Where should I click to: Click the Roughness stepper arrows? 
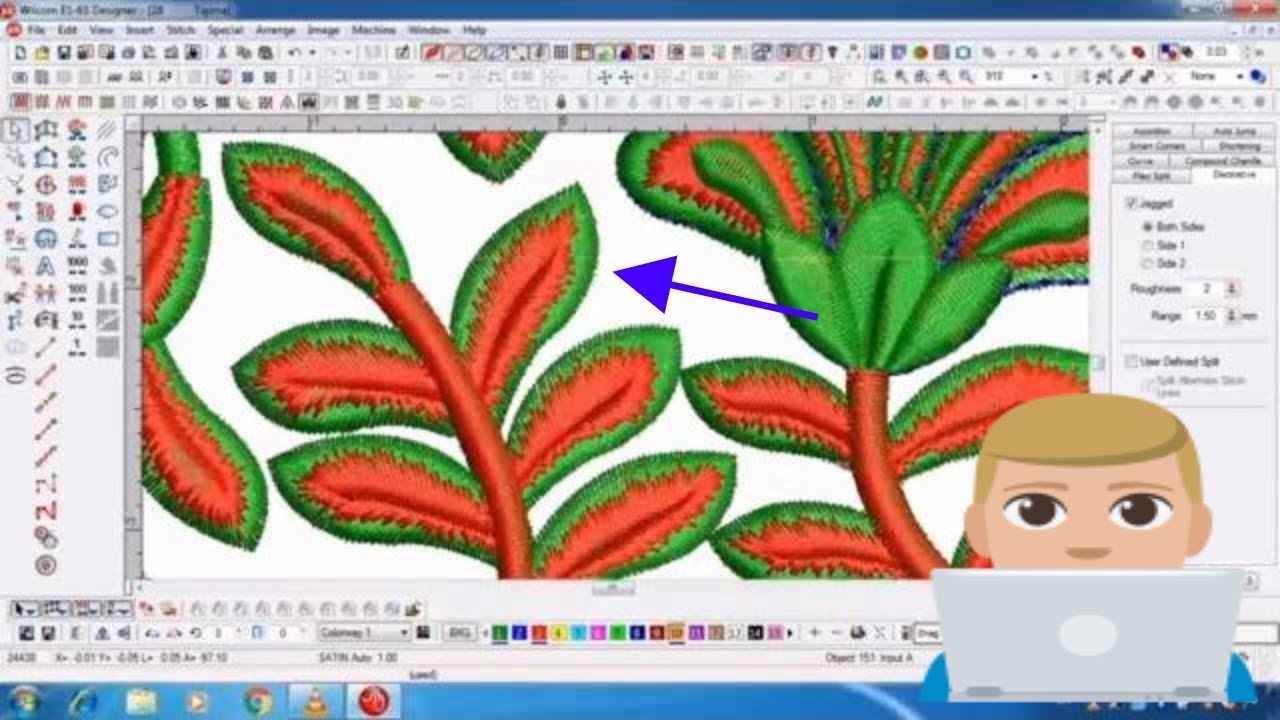click(1232, 289)
